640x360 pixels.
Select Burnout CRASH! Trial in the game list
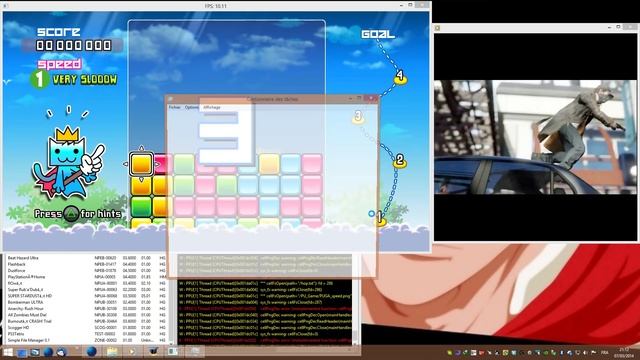tap(87, 321)
